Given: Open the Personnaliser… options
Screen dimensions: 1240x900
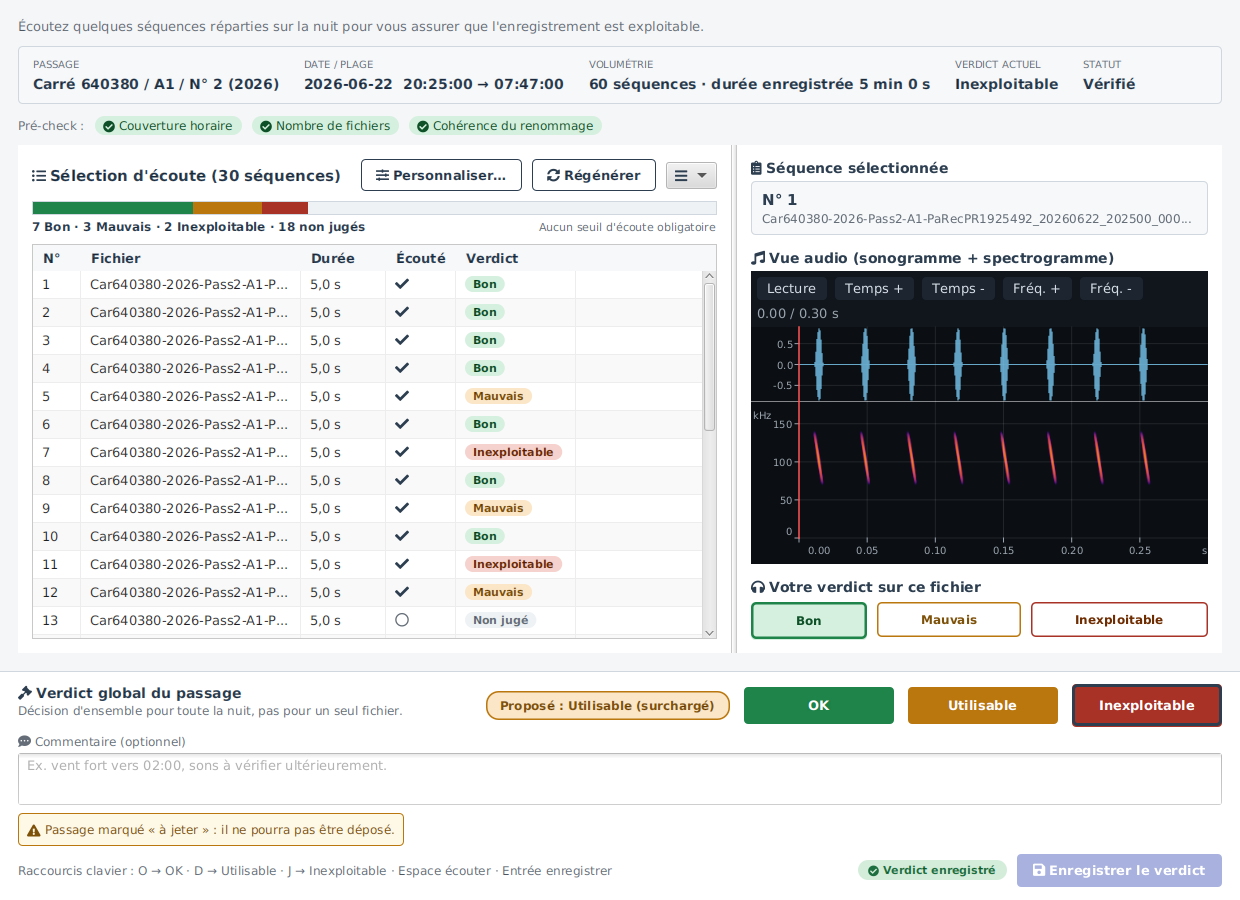Looking at the screenshot, I should 441,175.
